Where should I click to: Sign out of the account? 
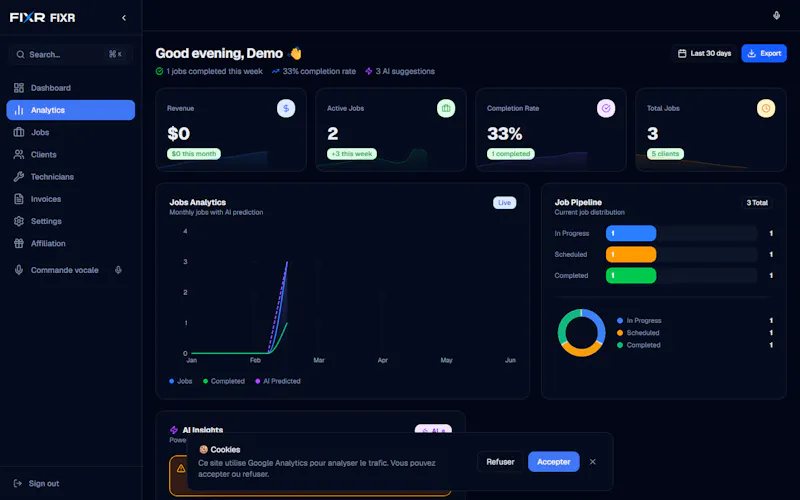click(x=37, y=483)
